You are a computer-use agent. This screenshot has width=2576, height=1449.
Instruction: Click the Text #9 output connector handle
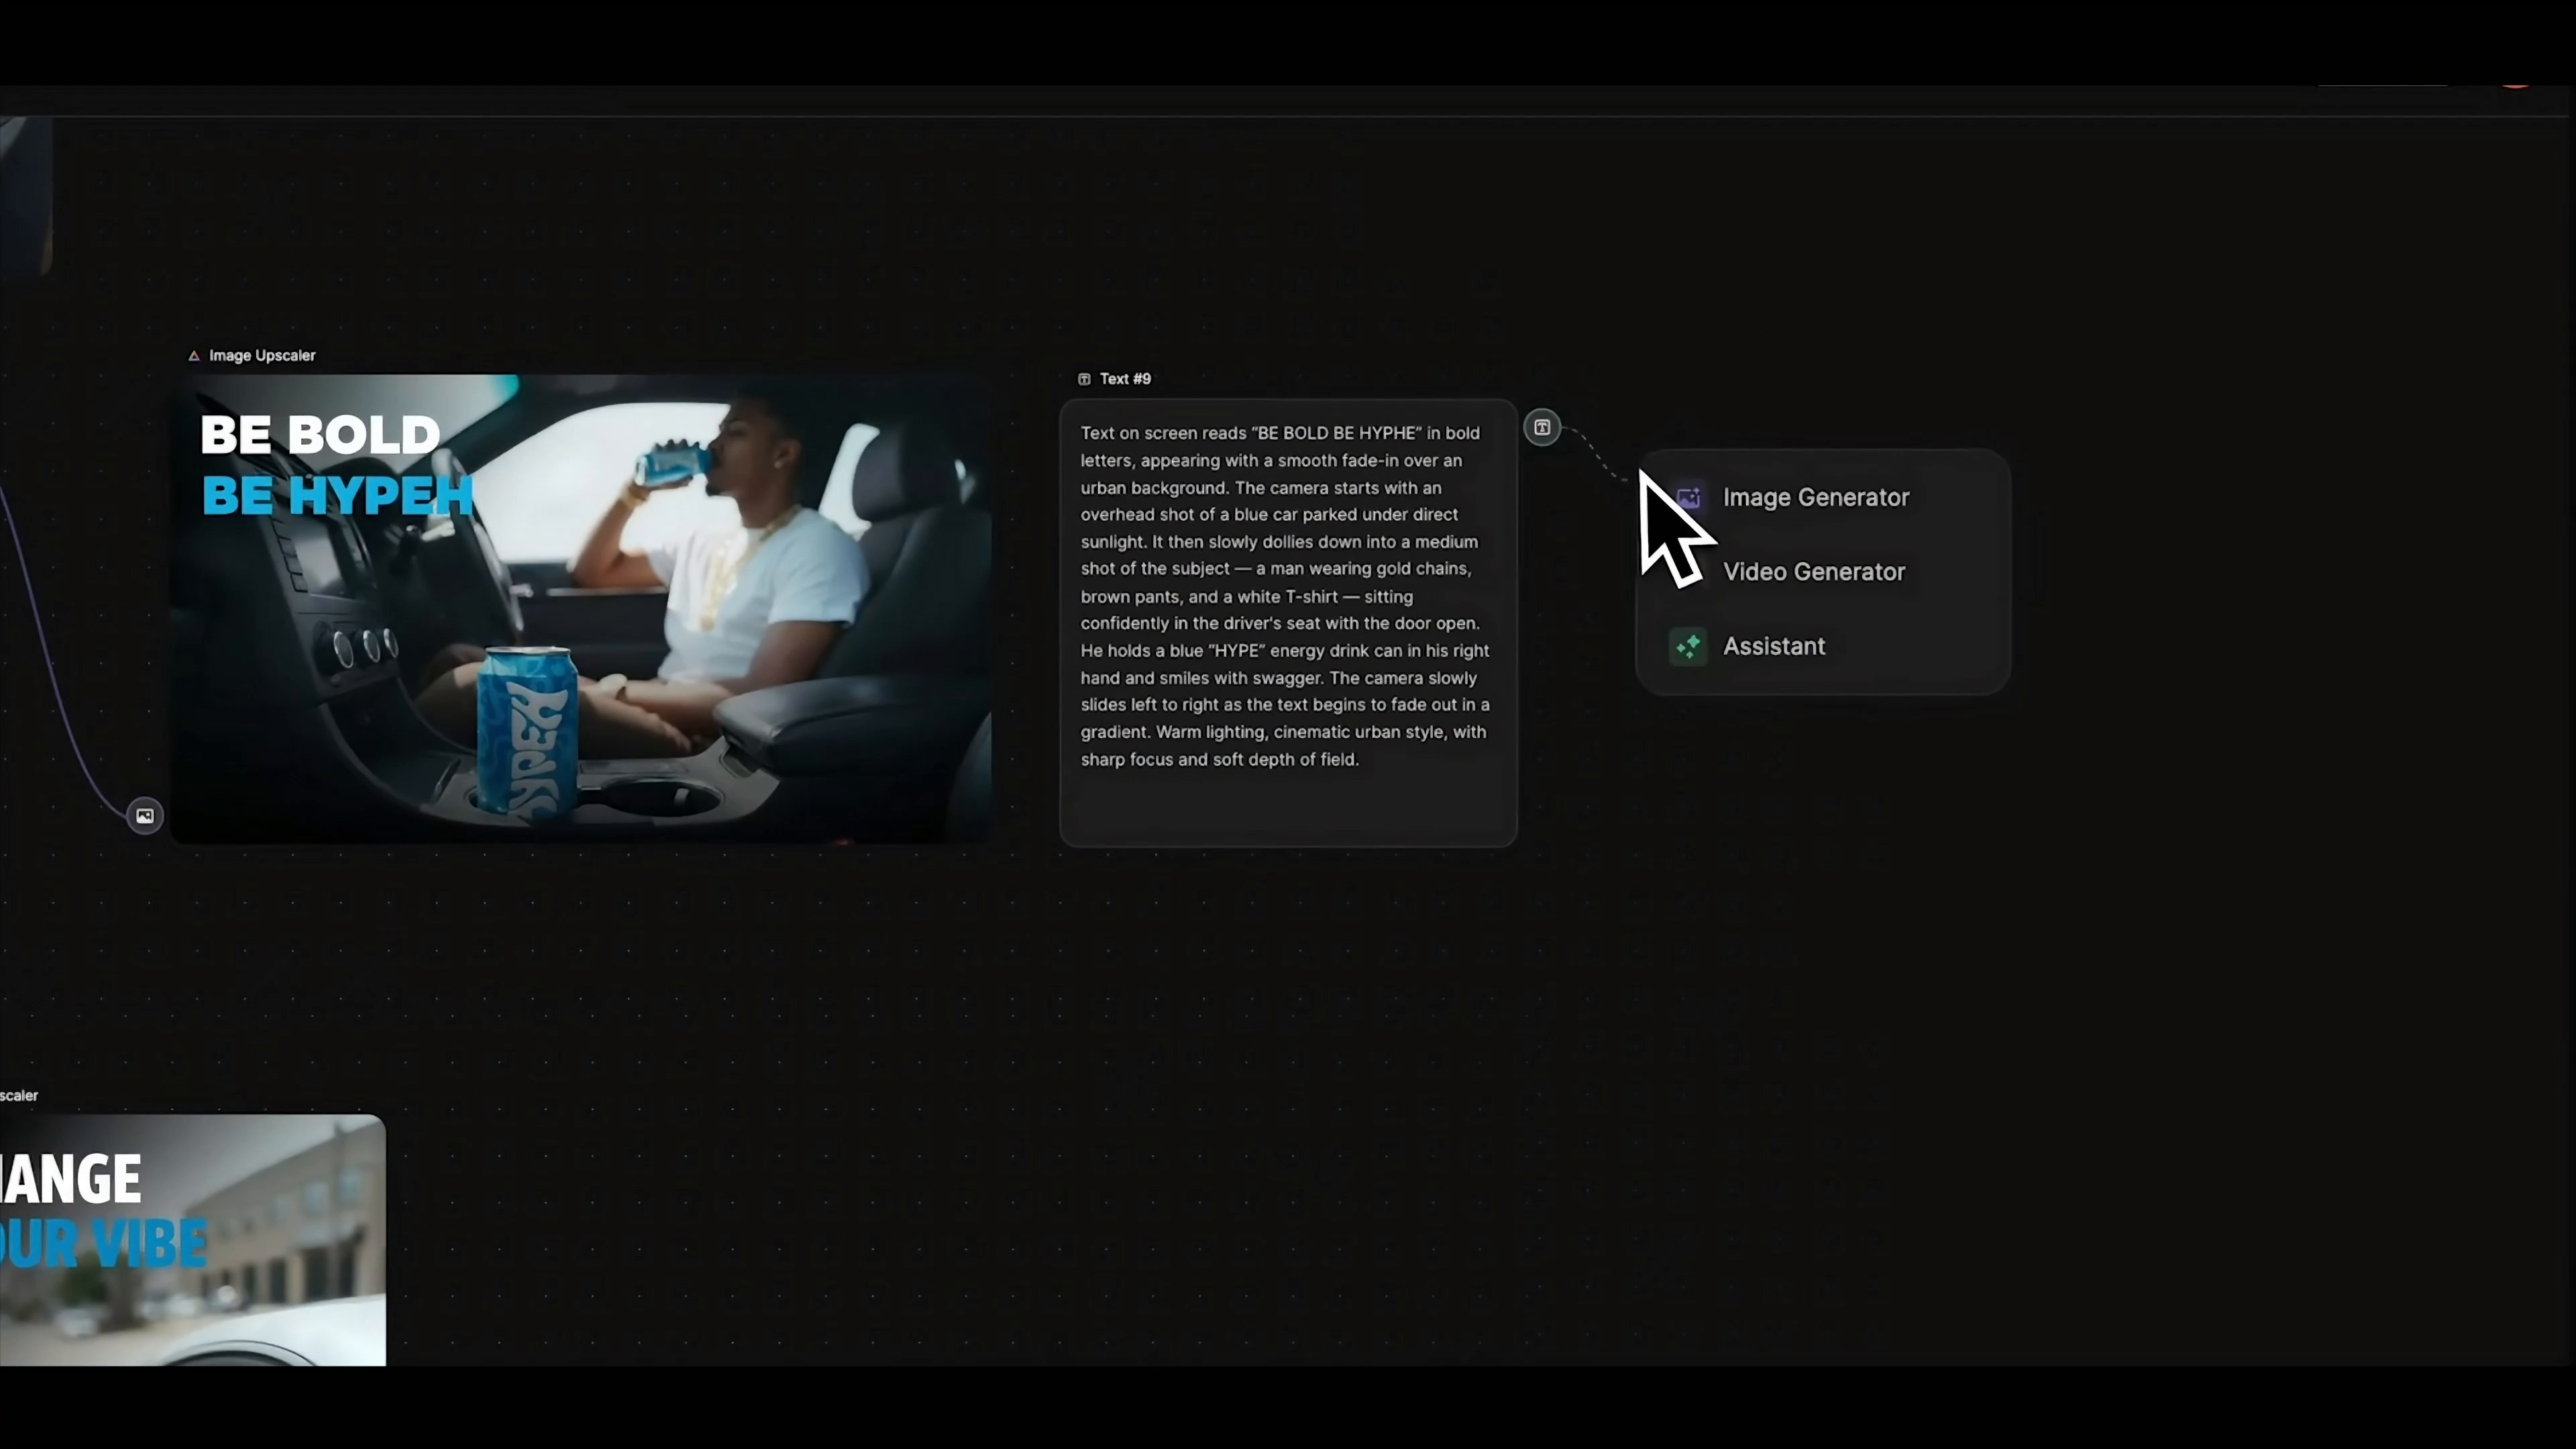(1542, 427)
